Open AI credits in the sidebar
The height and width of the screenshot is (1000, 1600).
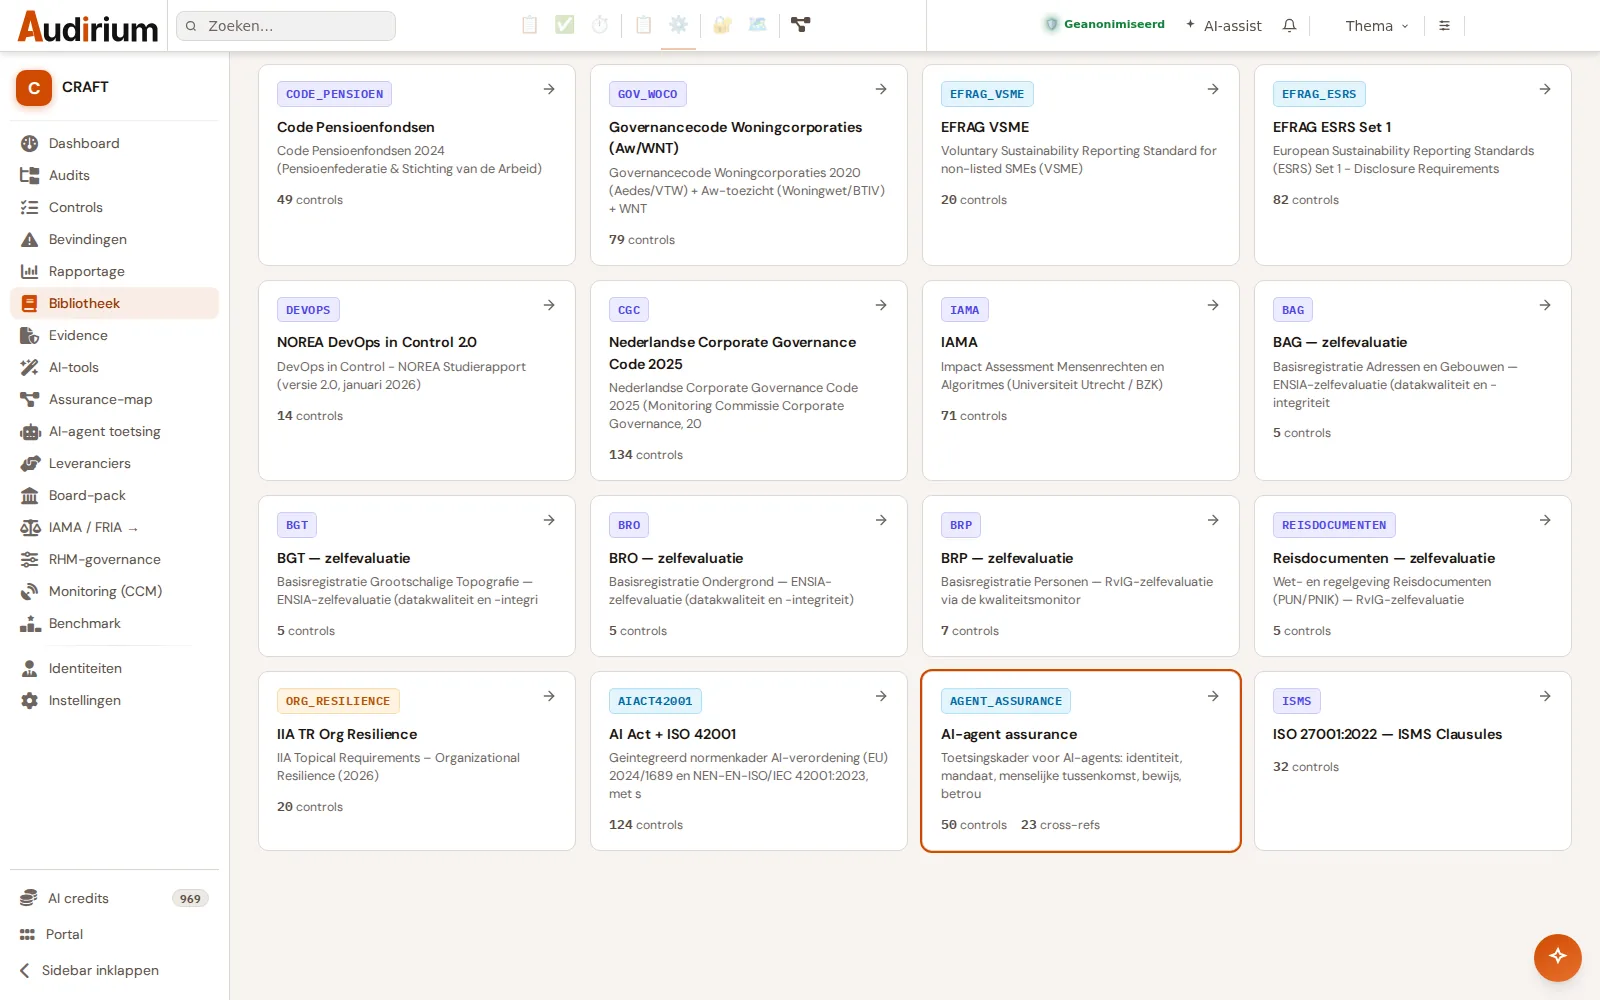(114, 898)
